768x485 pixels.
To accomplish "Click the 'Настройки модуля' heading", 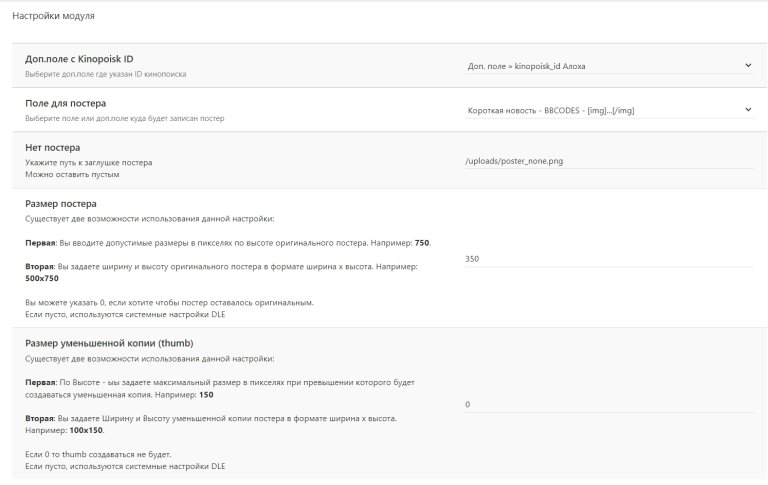I will coord(53,16).
